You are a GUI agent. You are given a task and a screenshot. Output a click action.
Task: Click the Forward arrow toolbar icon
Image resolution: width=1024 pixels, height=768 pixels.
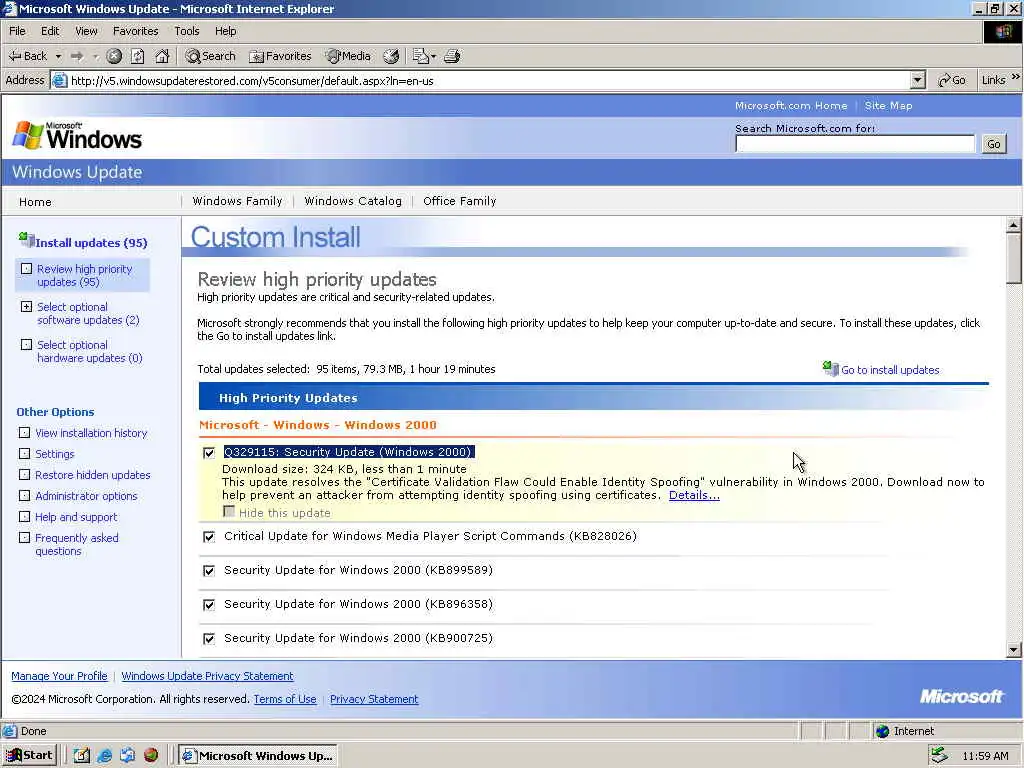(x=77, y=56)
